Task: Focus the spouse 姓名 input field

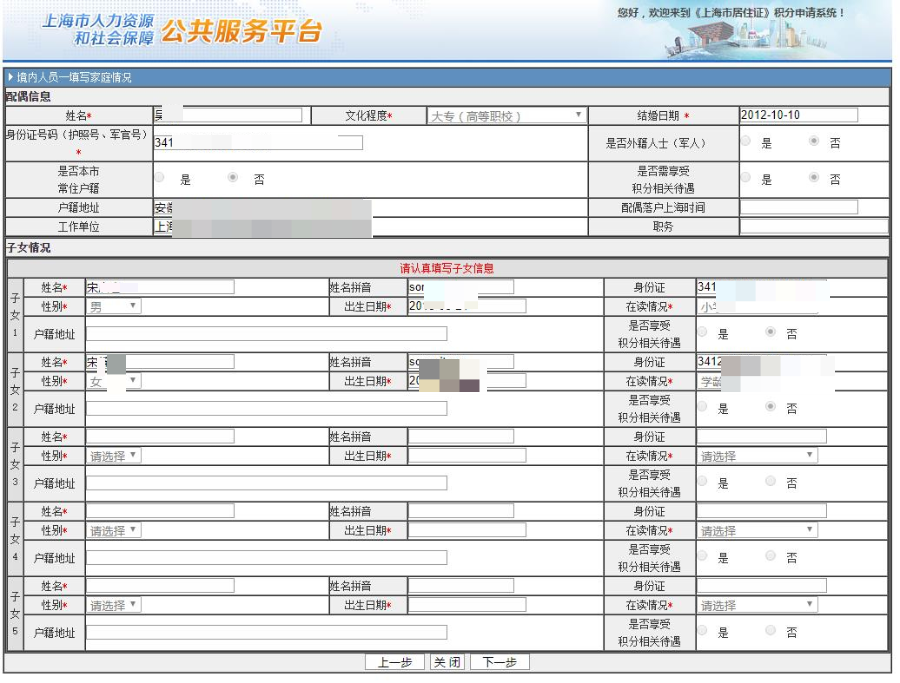Action: [228, 115]
